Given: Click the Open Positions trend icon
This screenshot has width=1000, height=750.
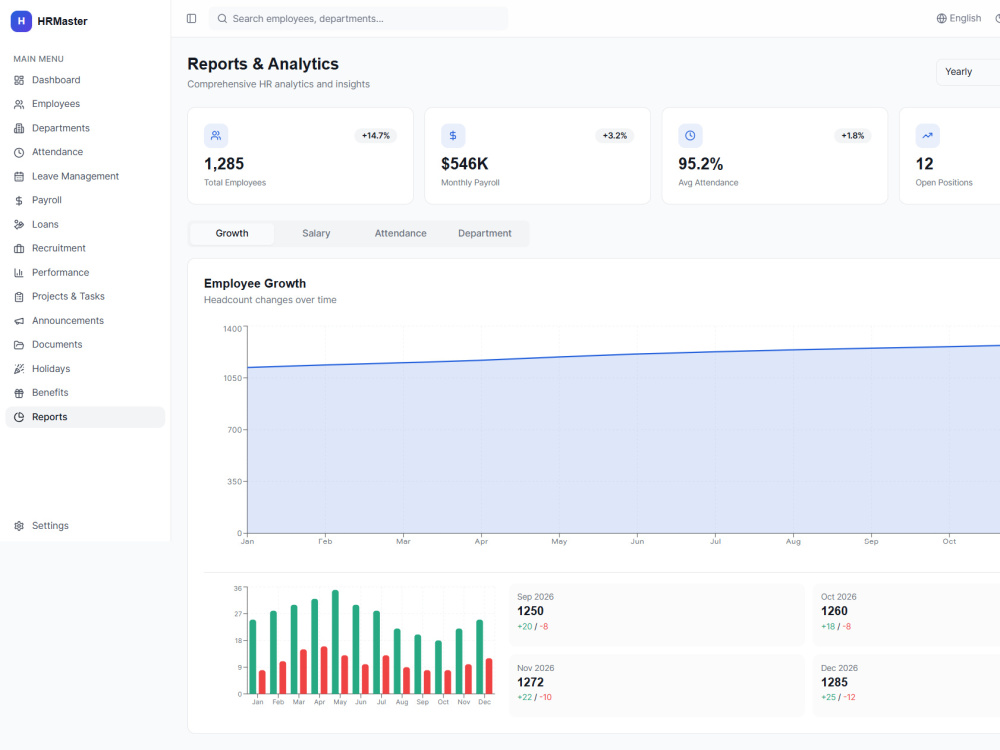Looking at the screenshot, I should click(927, 136).
